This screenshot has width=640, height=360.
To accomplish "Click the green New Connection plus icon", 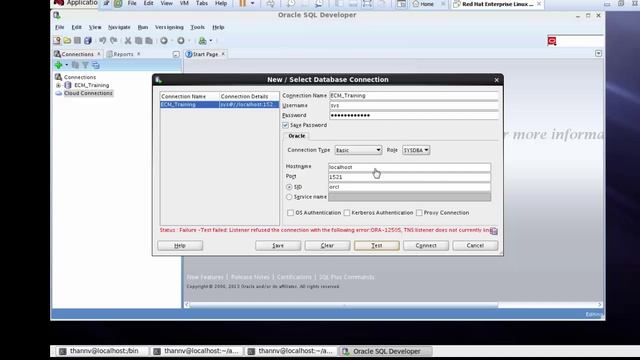I will coord(58,65).
